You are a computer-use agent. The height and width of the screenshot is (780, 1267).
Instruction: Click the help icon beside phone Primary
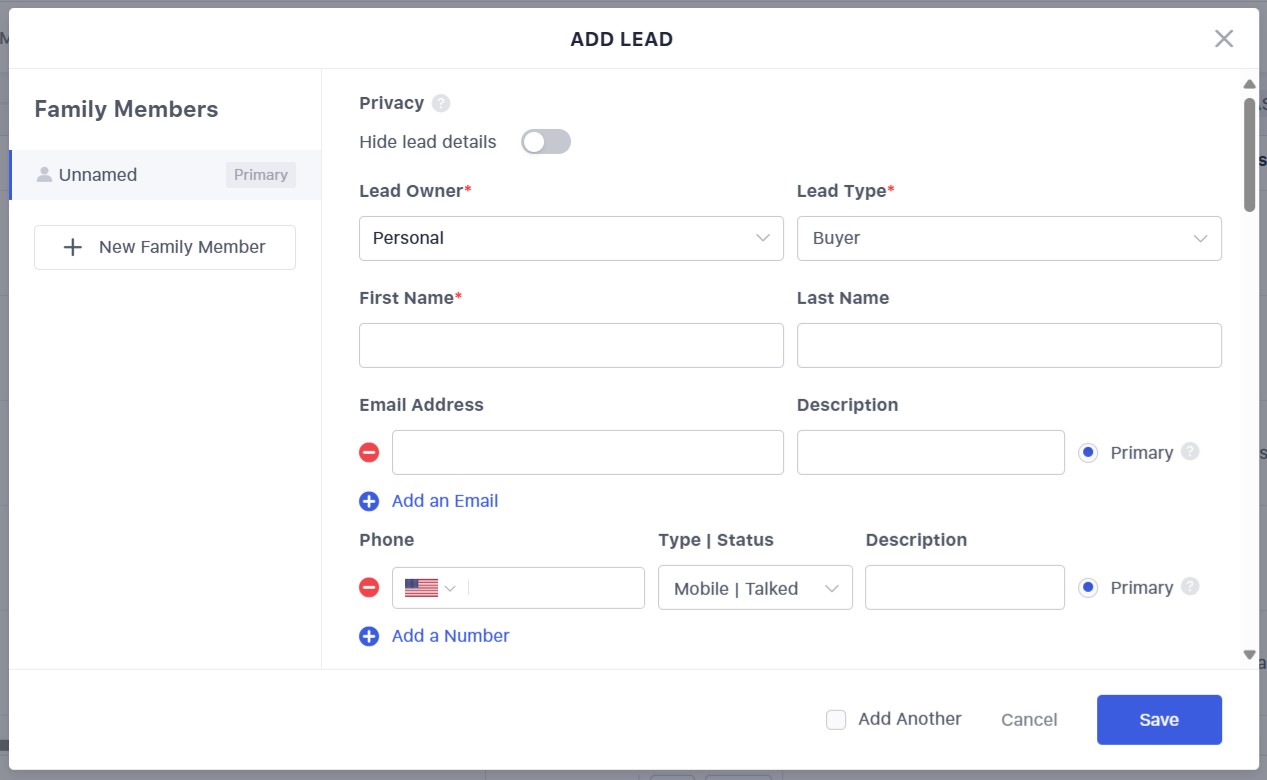pyautogui.click(x=1189, y=586)
